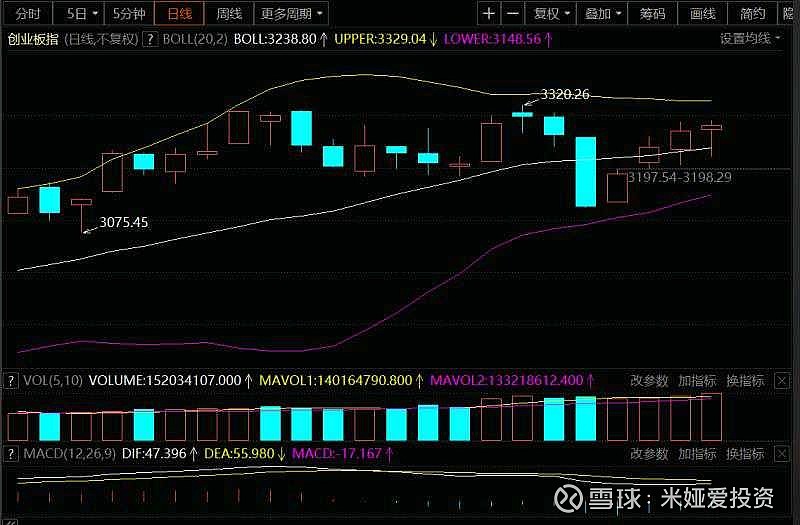Click the DIF:47.396 value
The width and height of the screenshot is (800, 525).
[x=154, y=454]
